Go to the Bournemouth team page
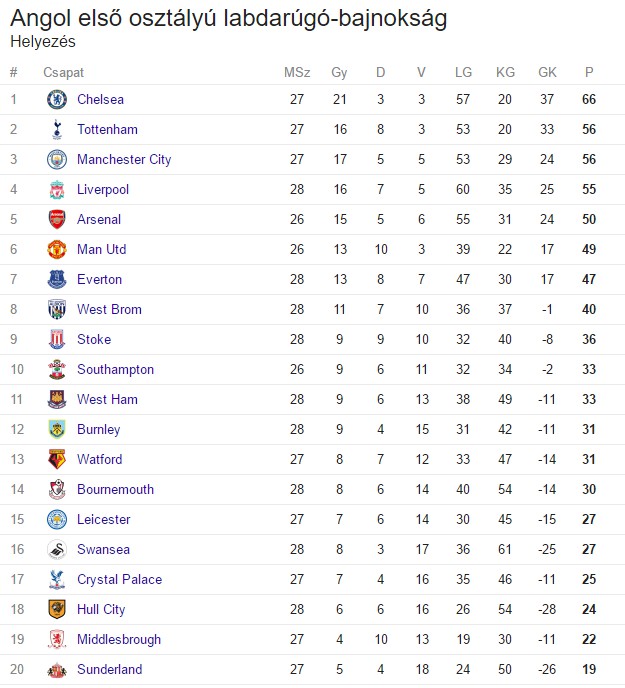 [115, 489]
